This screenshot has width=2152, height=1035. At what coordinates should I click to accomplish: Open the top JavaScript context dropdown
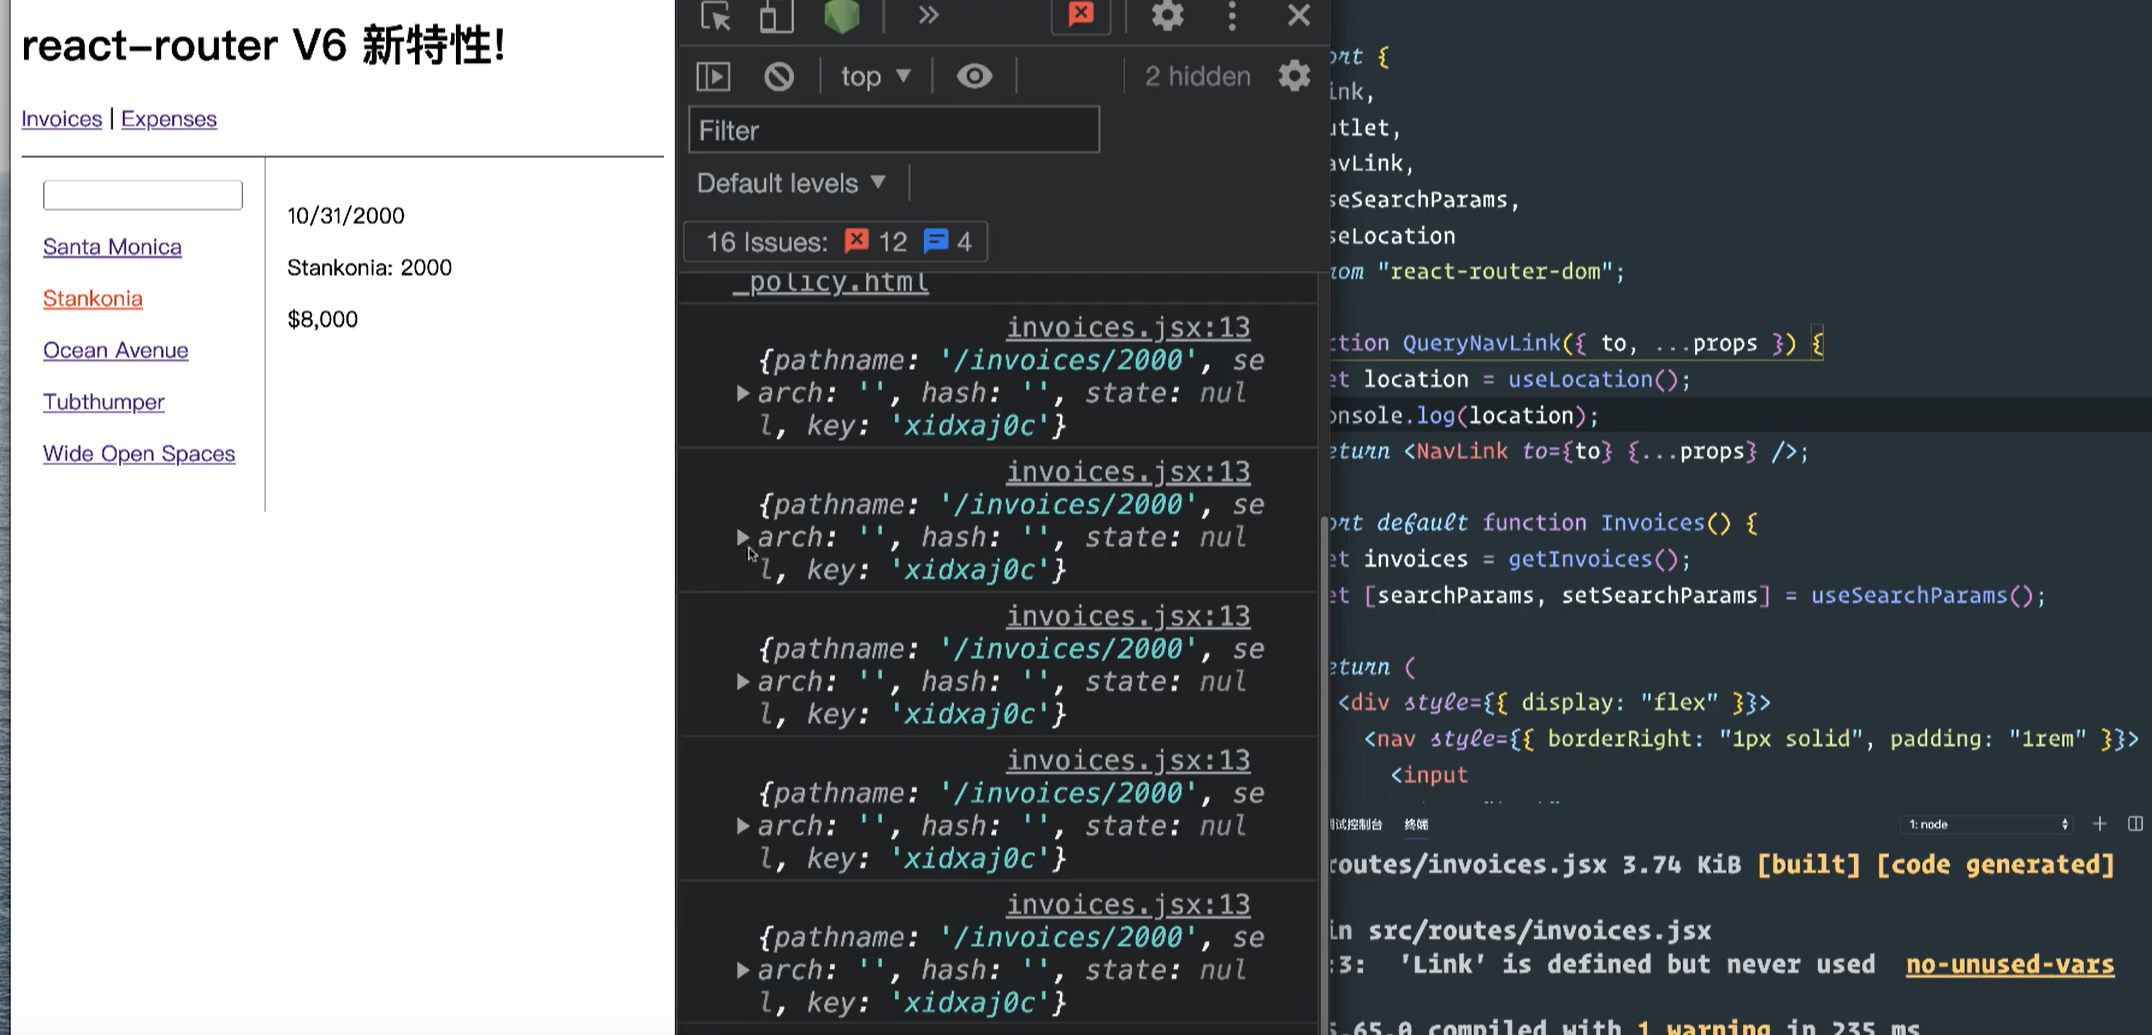pyautogui.click(x=876, y=76)
